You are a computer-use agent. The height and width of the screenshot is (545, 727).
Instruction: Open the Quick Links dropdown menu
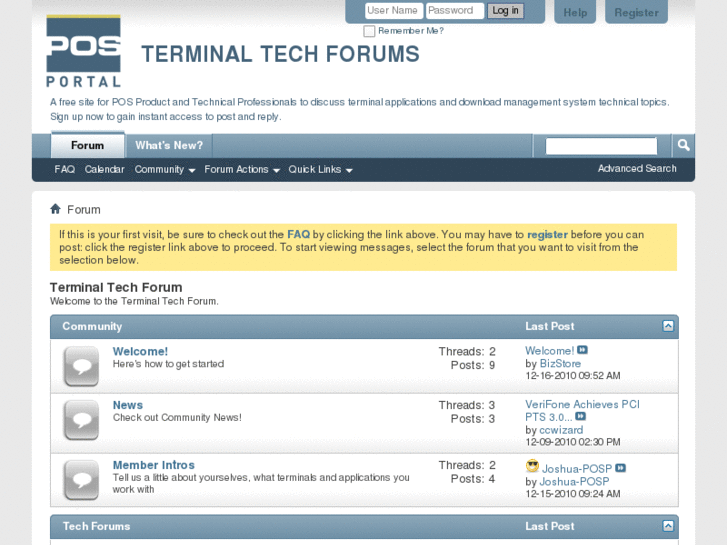320,169
